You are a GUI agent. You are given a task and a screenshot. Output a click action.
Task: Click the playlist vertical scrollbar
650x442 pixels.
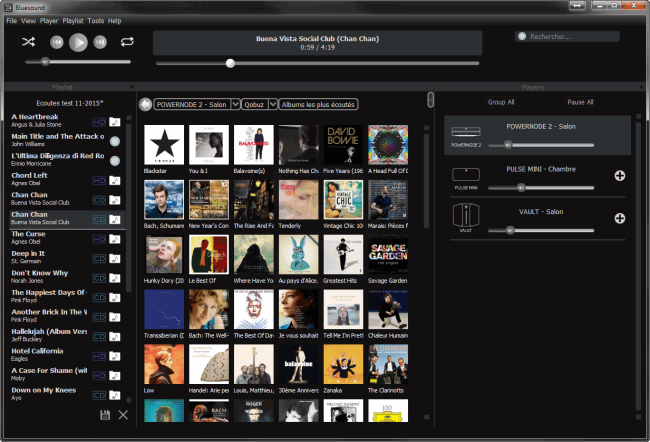[129, 207]
